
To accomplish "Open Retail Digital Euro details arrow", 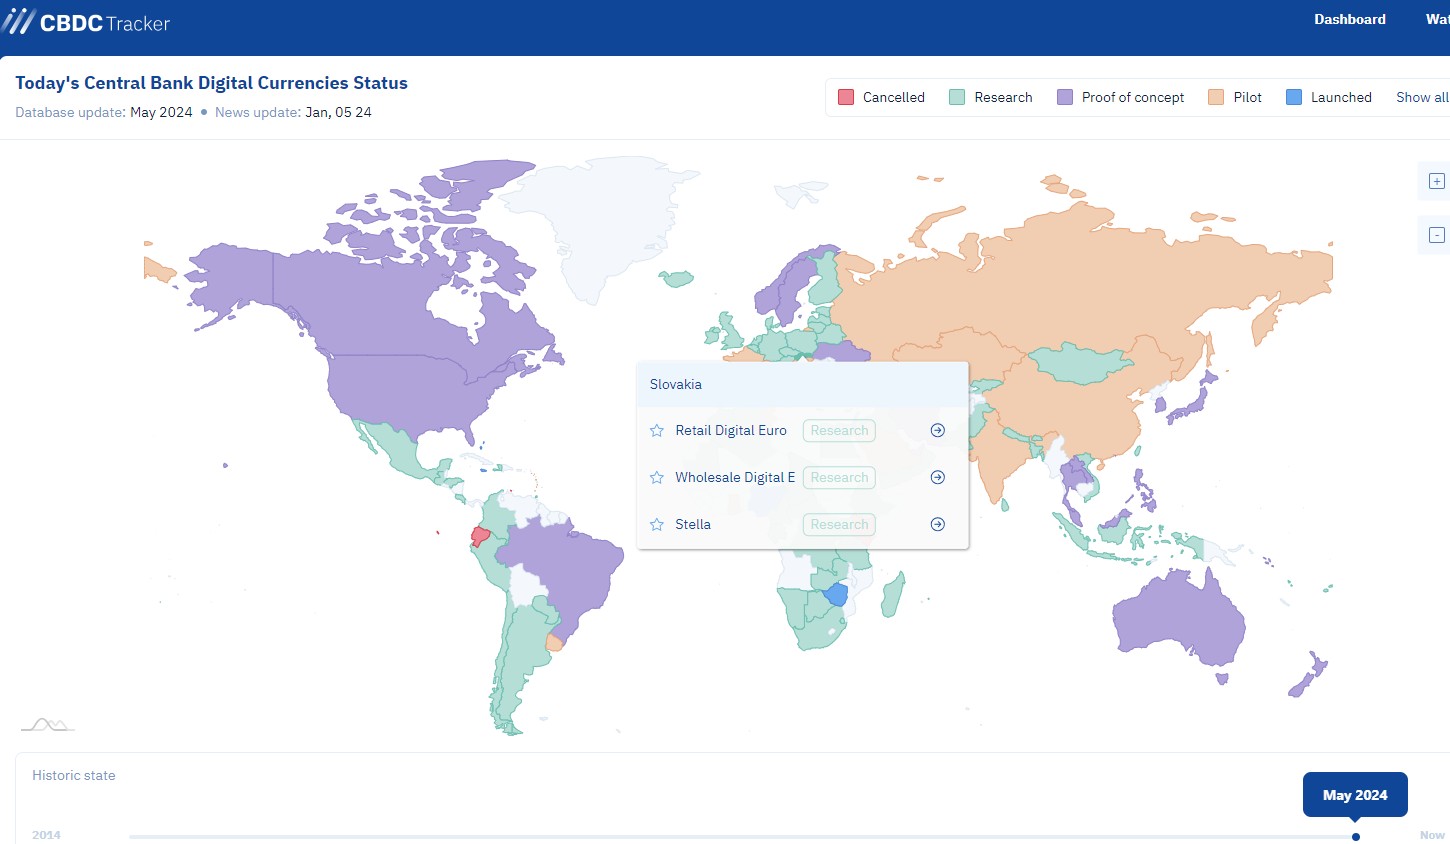I will (937, 430).
